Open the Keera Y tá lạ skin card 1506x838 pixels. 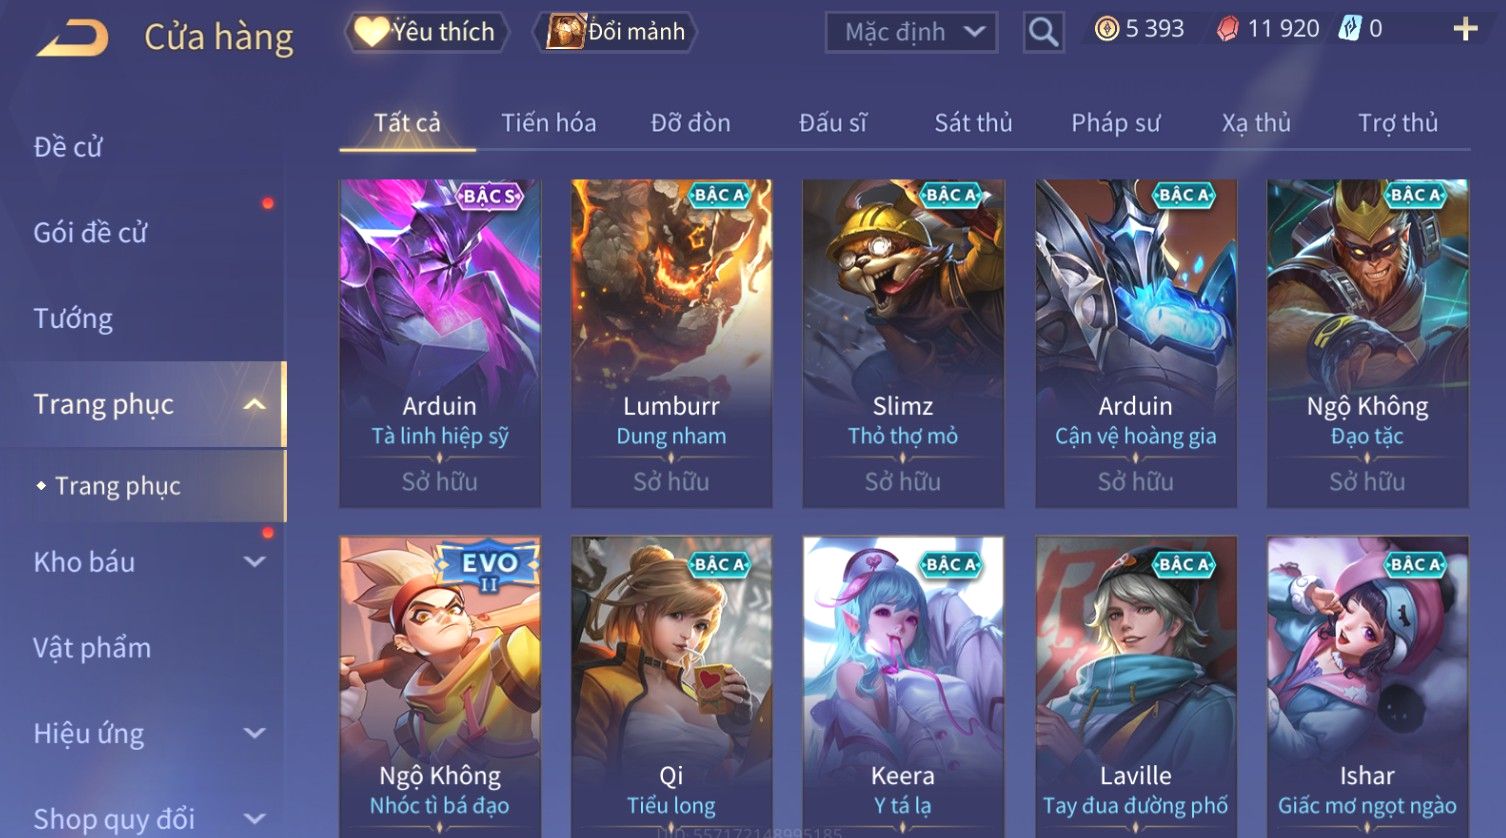pos(903,686)
